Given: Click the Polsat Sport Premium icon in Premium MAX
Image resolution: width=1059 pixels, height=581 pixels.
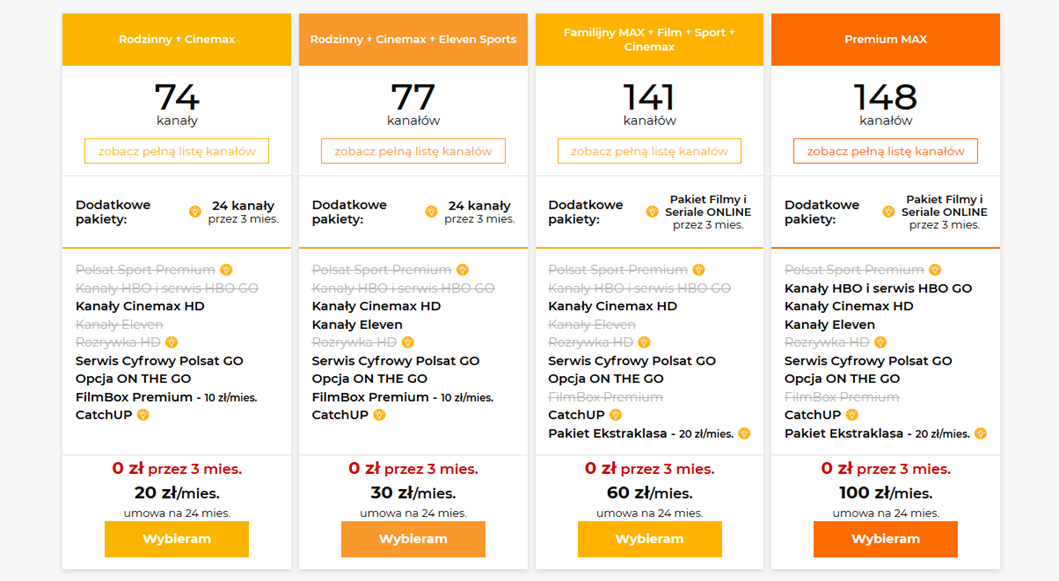Looking at the screenshot, I should click(x=936, y=270).
